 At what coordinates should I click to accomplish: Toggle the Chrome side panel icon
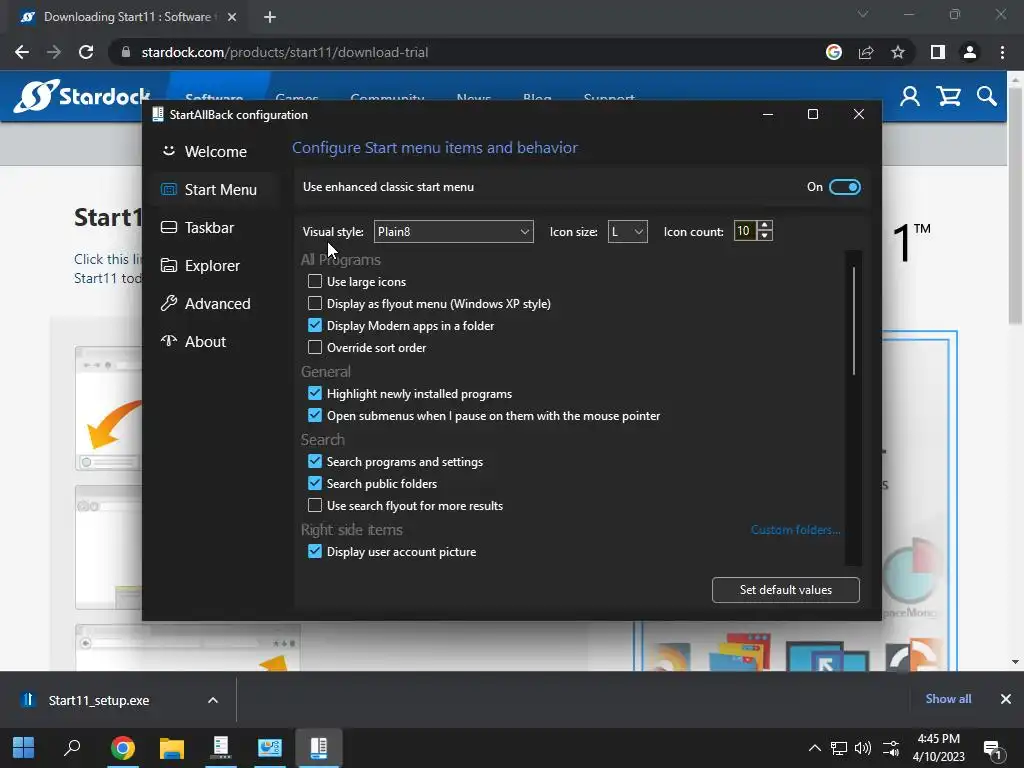pos(938,52)
